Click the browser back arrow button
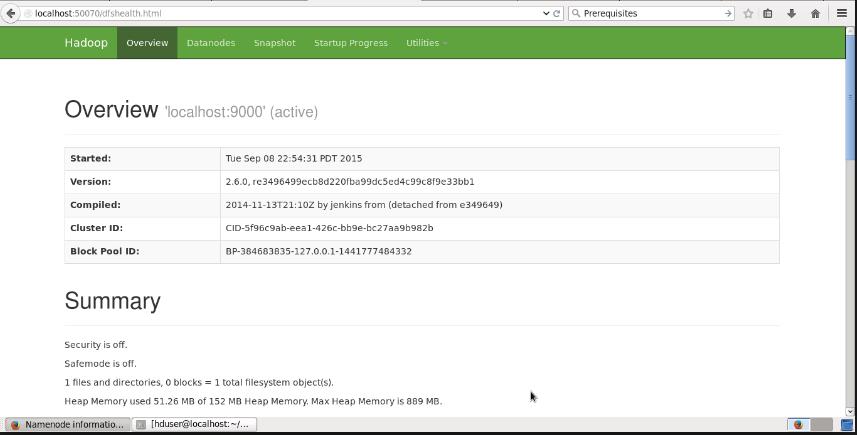The height and width of the screenshot is (435, 857). pos(10,13)
